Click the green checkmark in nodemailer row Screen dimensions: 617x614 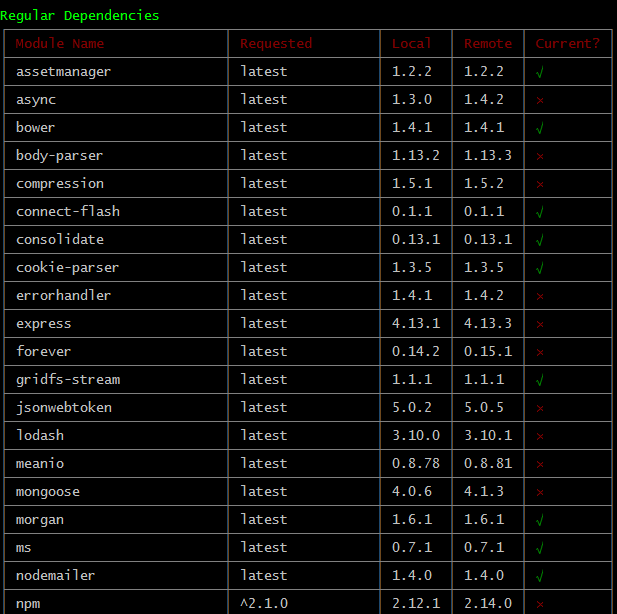(540, 577)
